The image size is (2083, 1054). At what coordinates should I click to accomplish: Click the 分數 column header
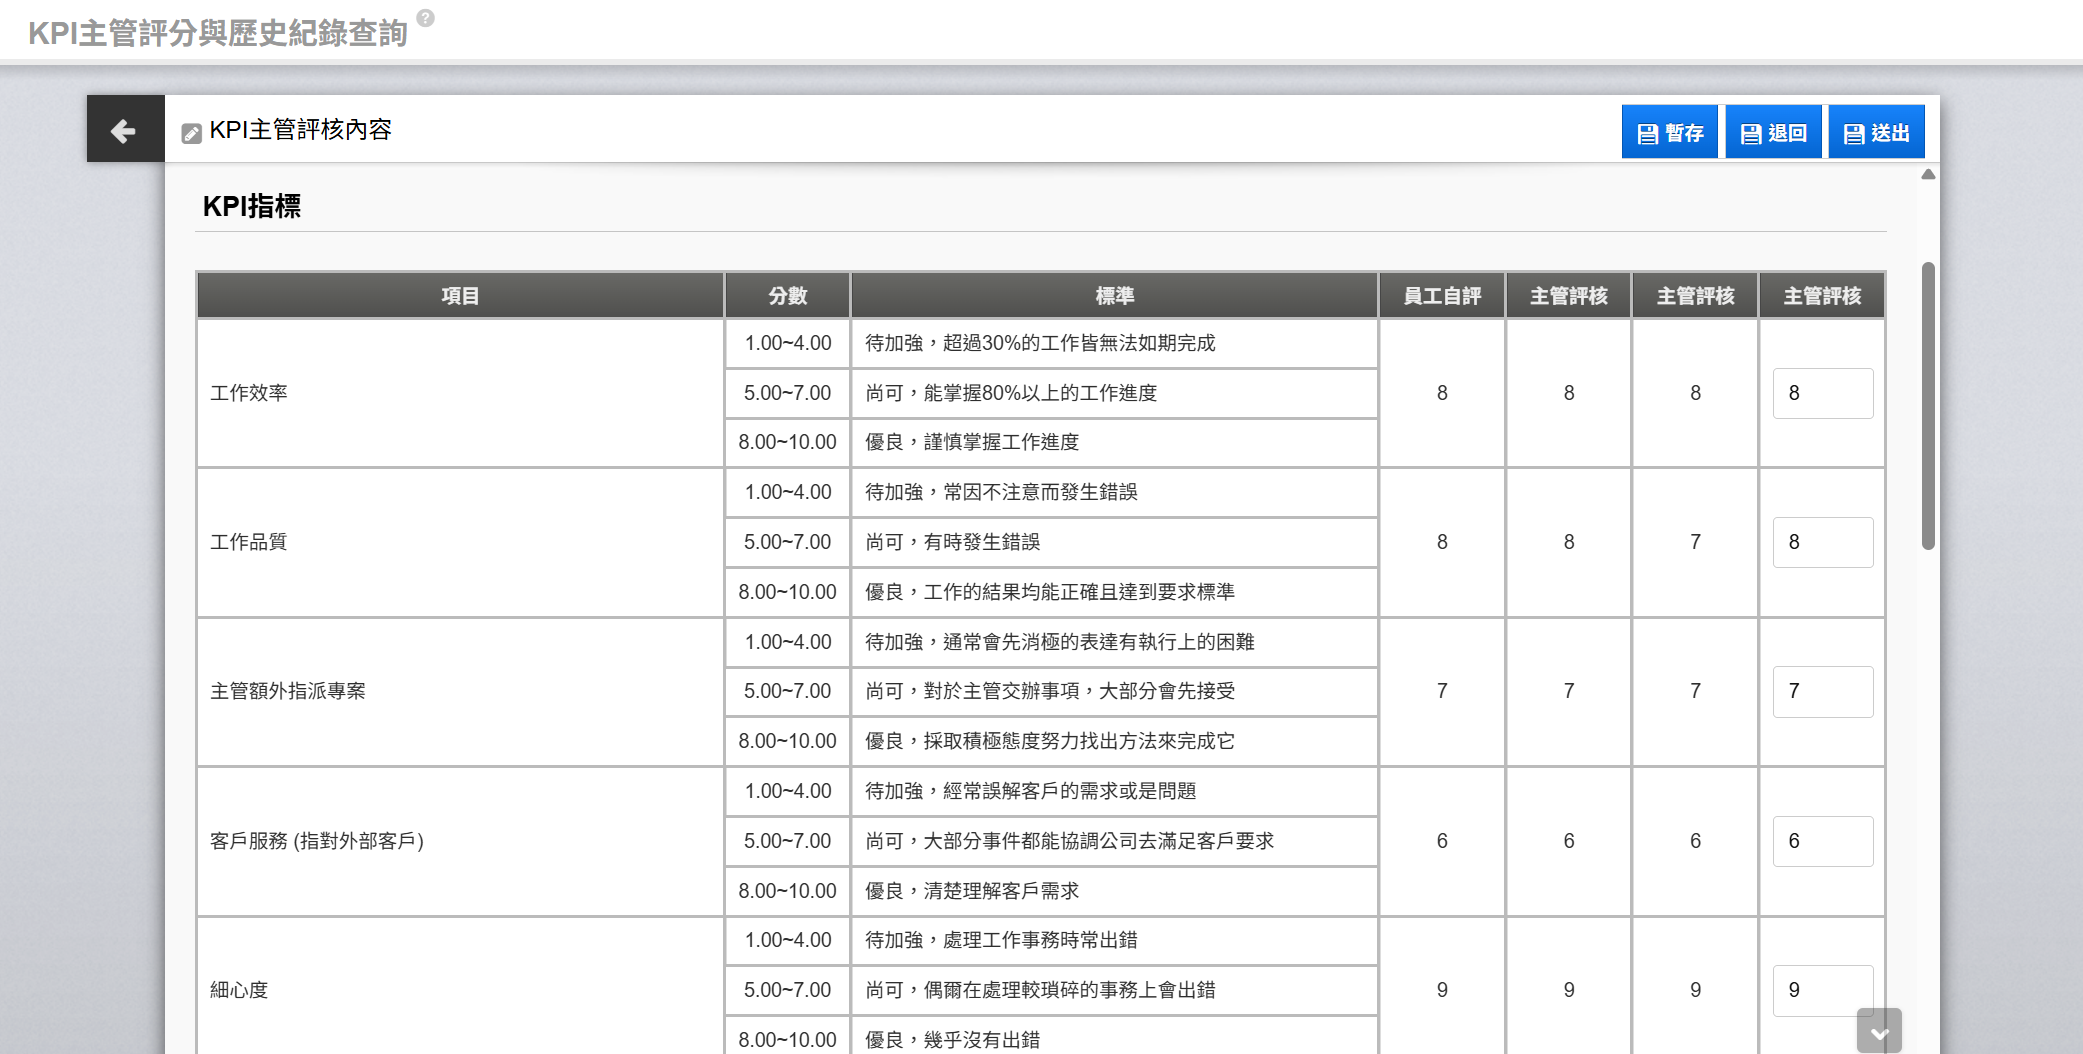787,296
